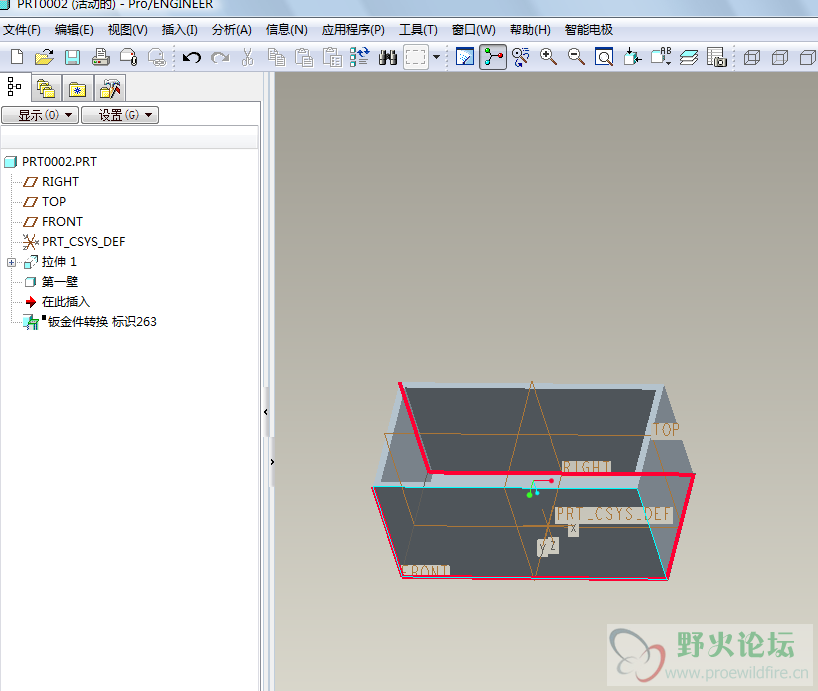The width and height of the screenshot is (818, 691).
Task: Select the 第一壁 feature in model tree
Action: [59, 282]
